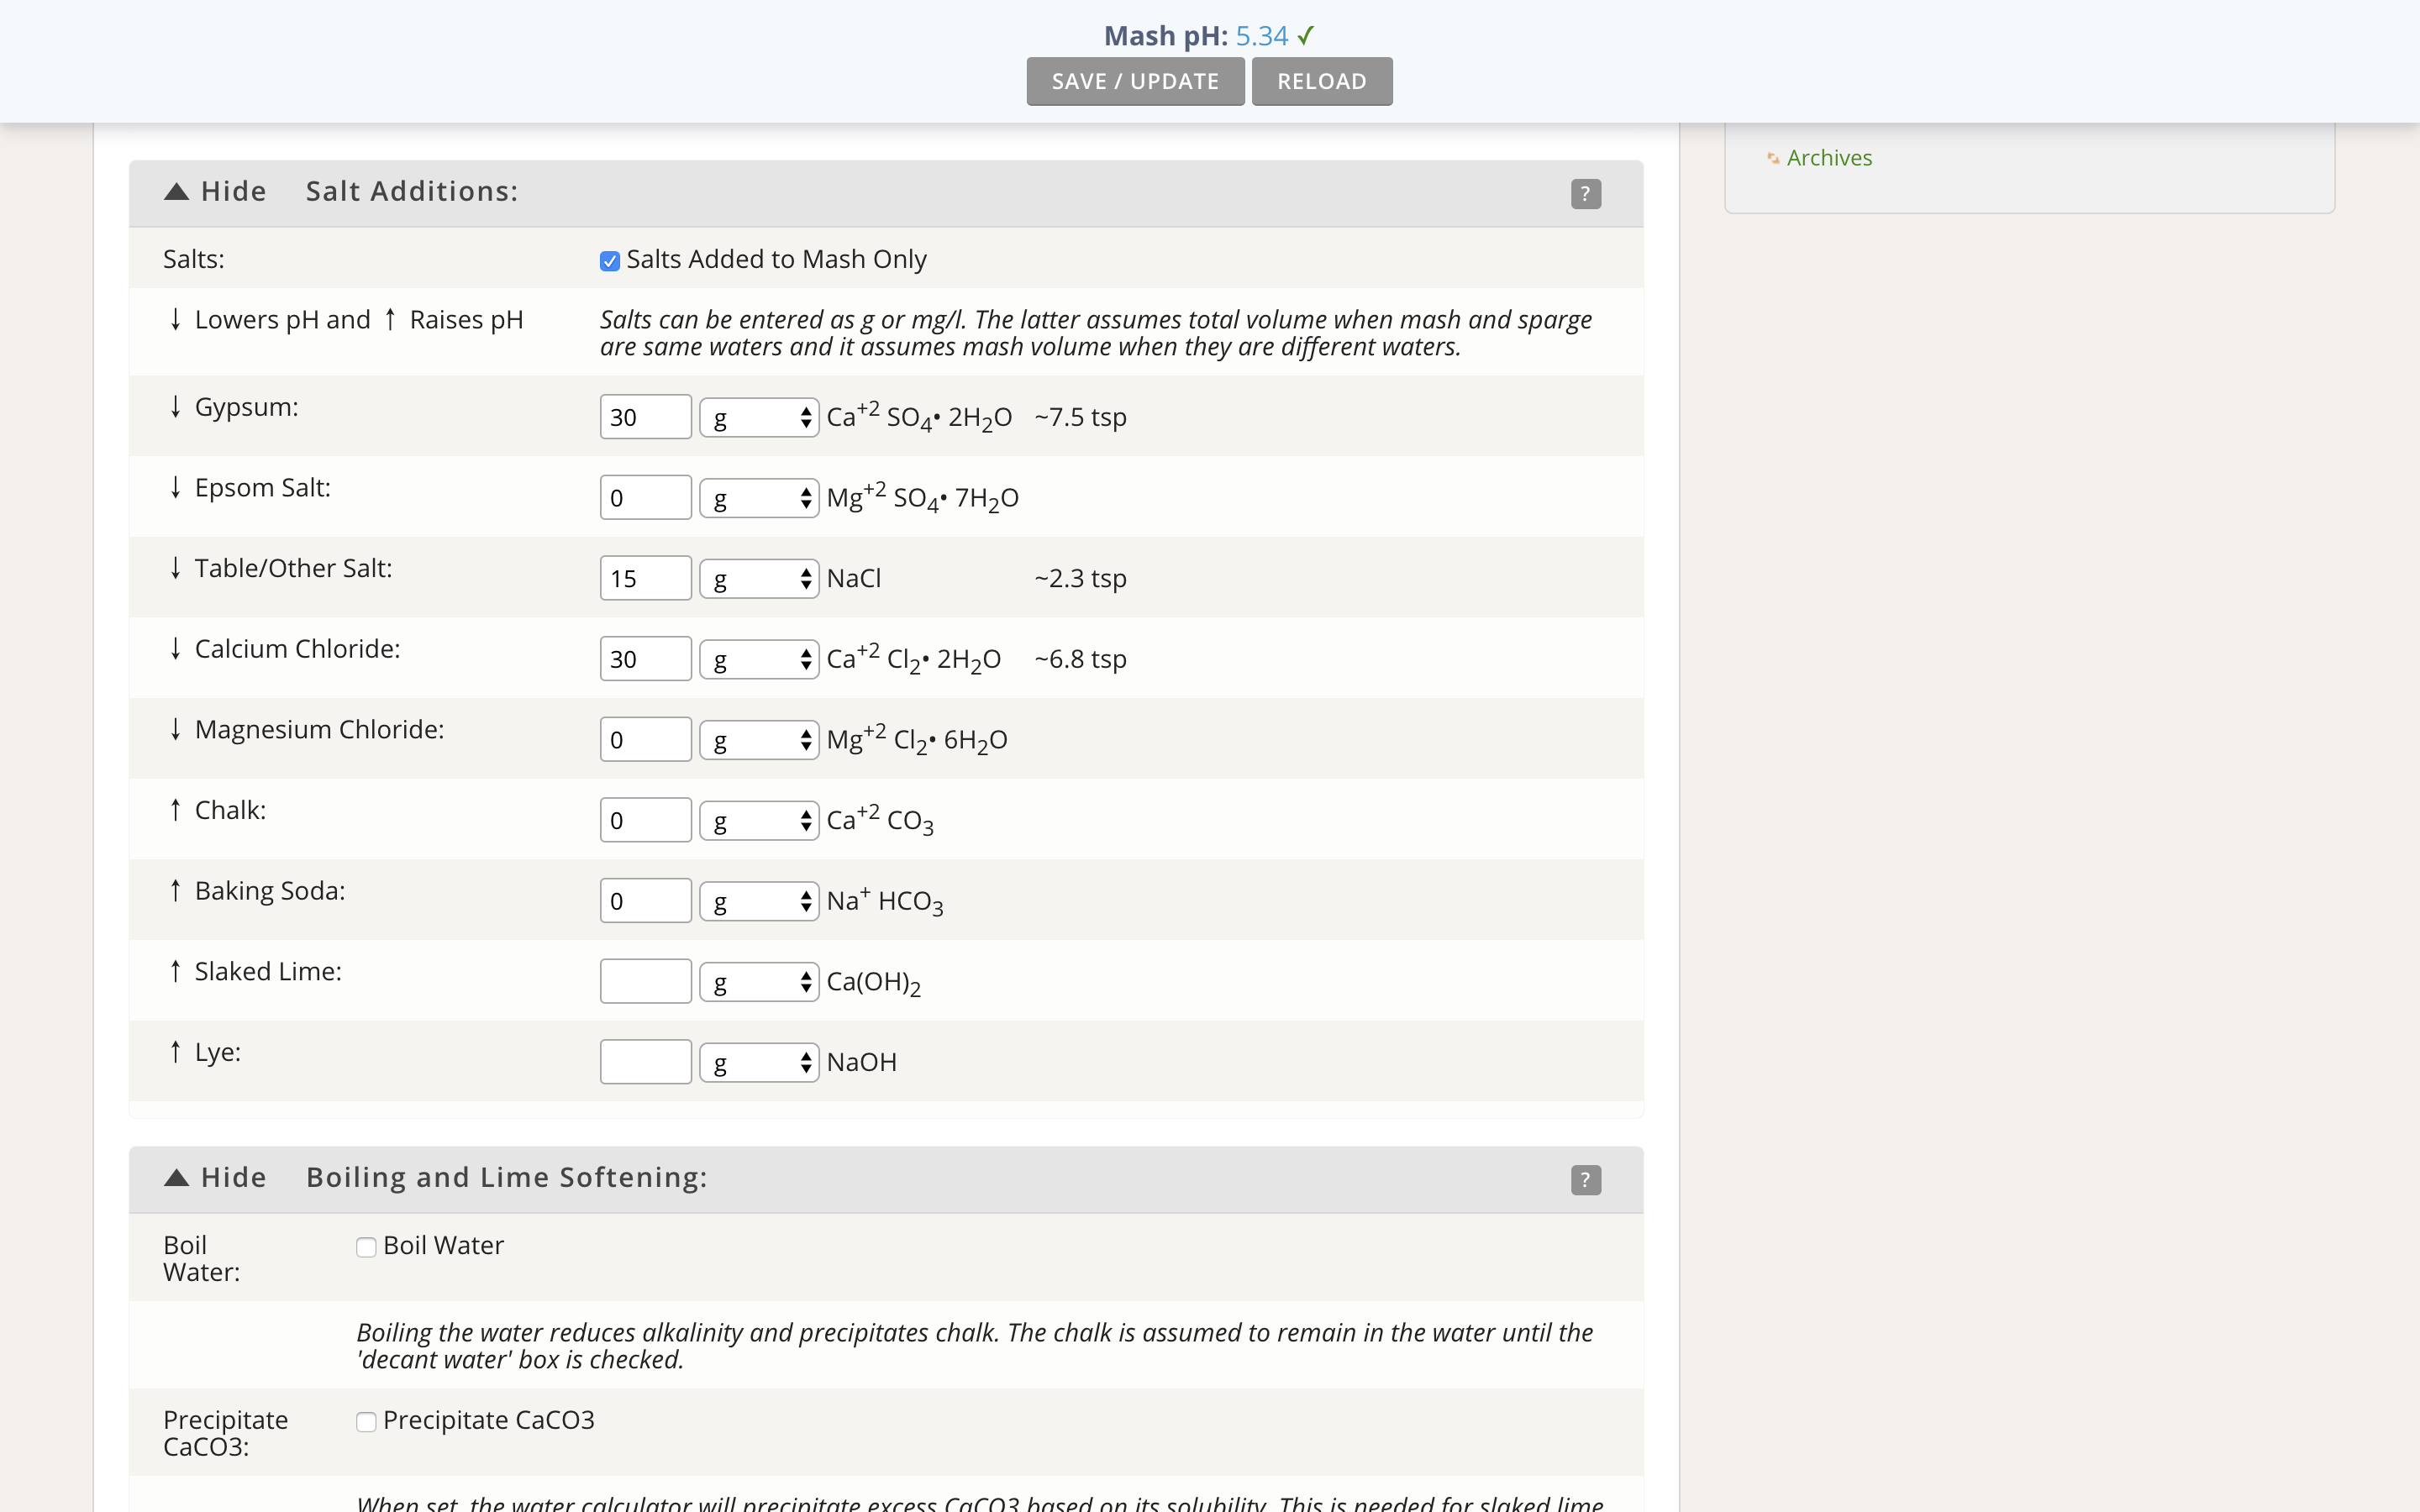Open the Calcium Chloride unit dropdown

point(756,657)
